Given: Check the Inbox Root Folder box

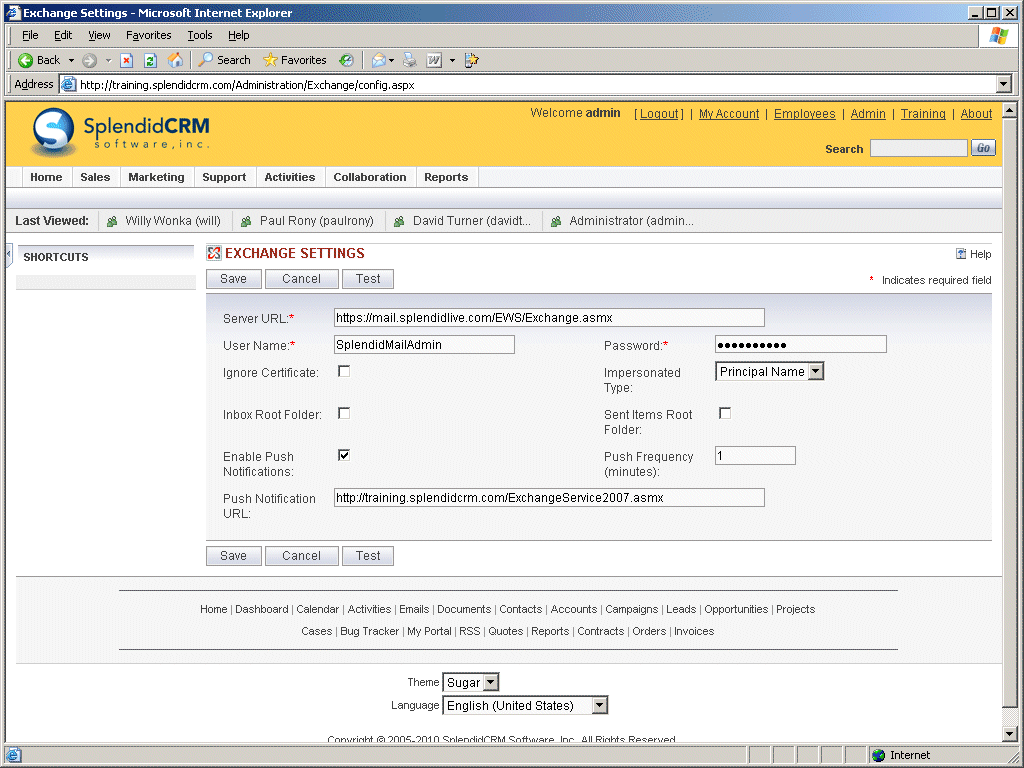Looking at the screenshot, I should click(x=344, y=413).
